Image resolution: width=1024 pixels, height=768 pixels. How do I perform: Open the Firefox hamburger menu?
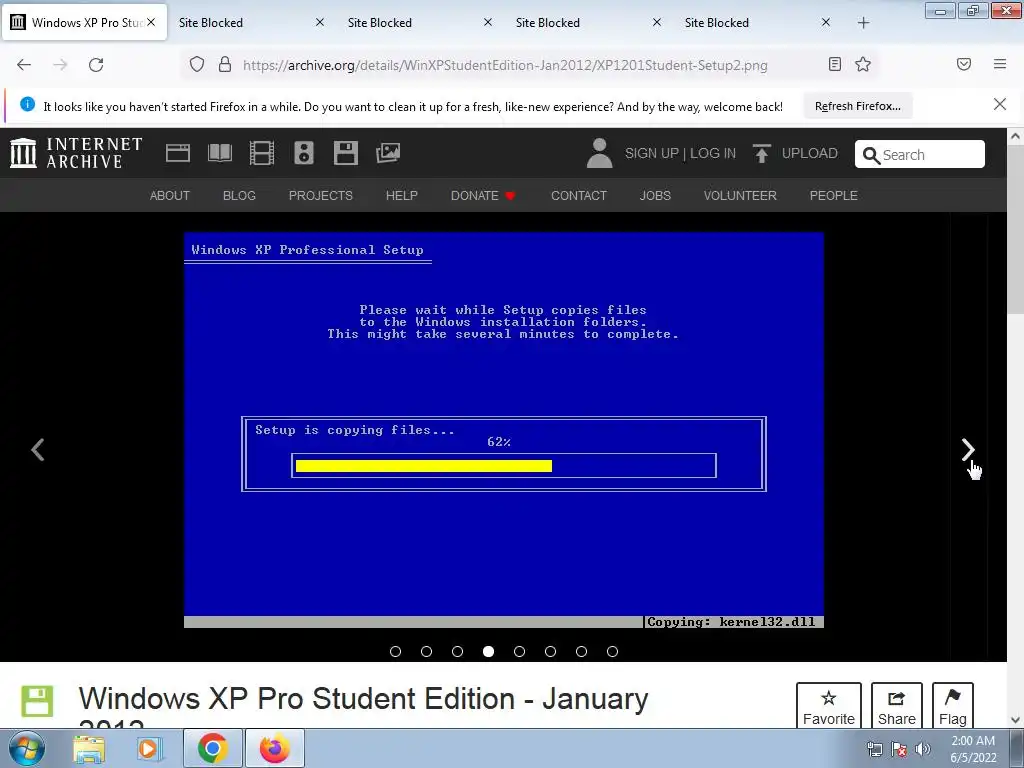point(999,64)
